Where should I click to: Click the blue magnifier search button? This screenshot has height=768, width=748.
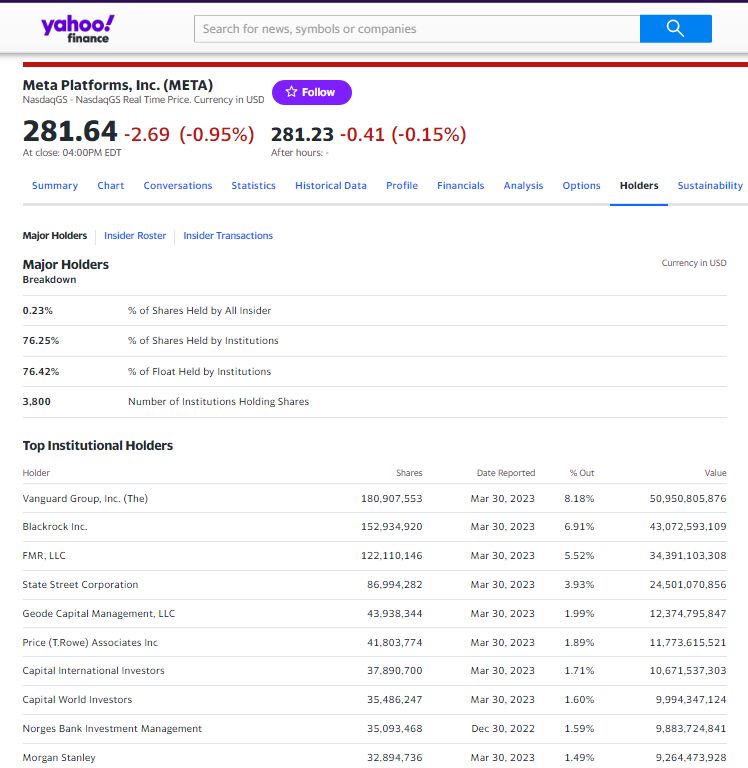[x=676, y=29]
